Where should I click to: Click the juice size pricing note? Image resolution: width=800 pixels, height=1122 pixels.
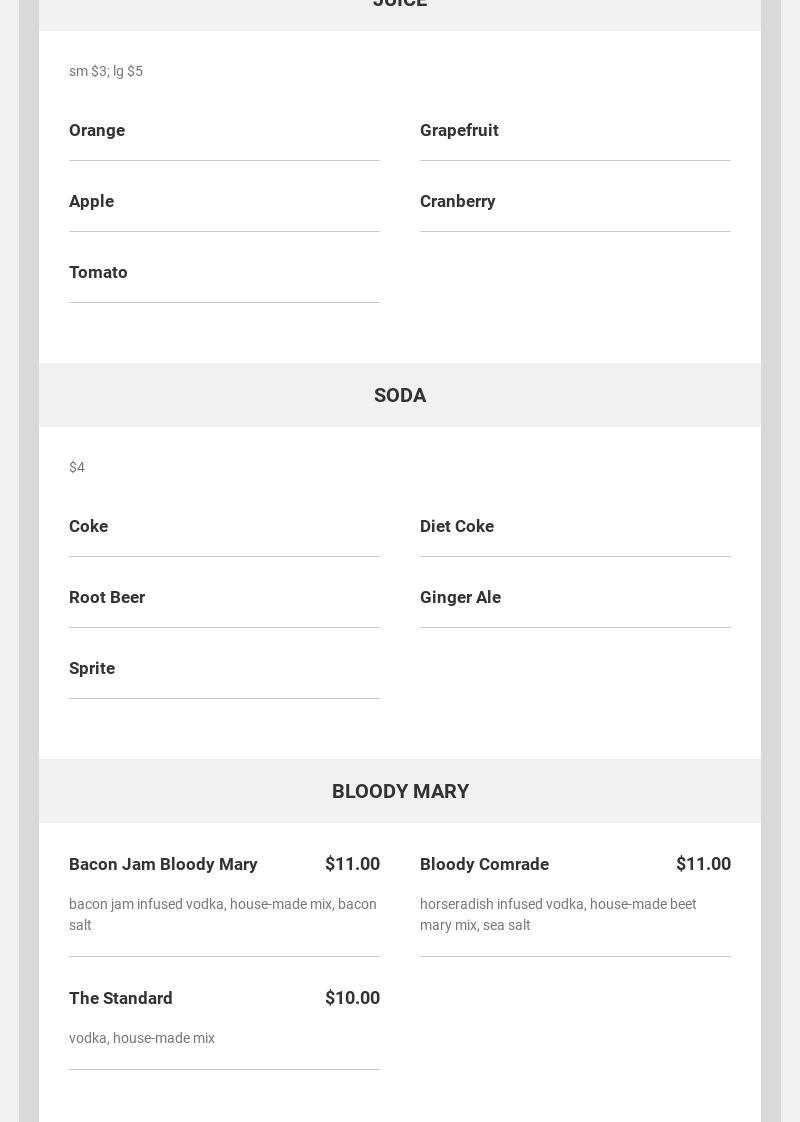(106, 71)
